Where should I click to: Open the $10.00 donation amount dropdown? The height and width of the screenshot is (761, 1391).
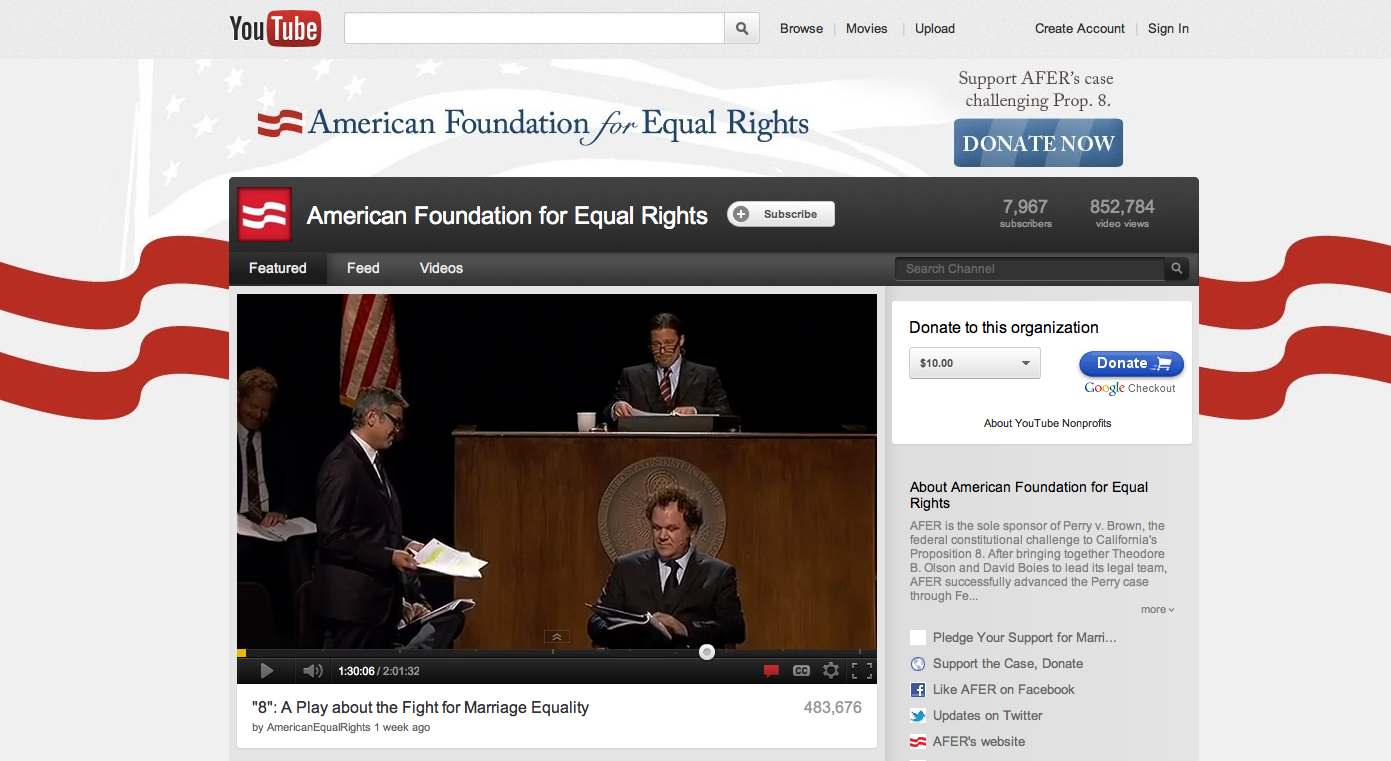(975, 363)
